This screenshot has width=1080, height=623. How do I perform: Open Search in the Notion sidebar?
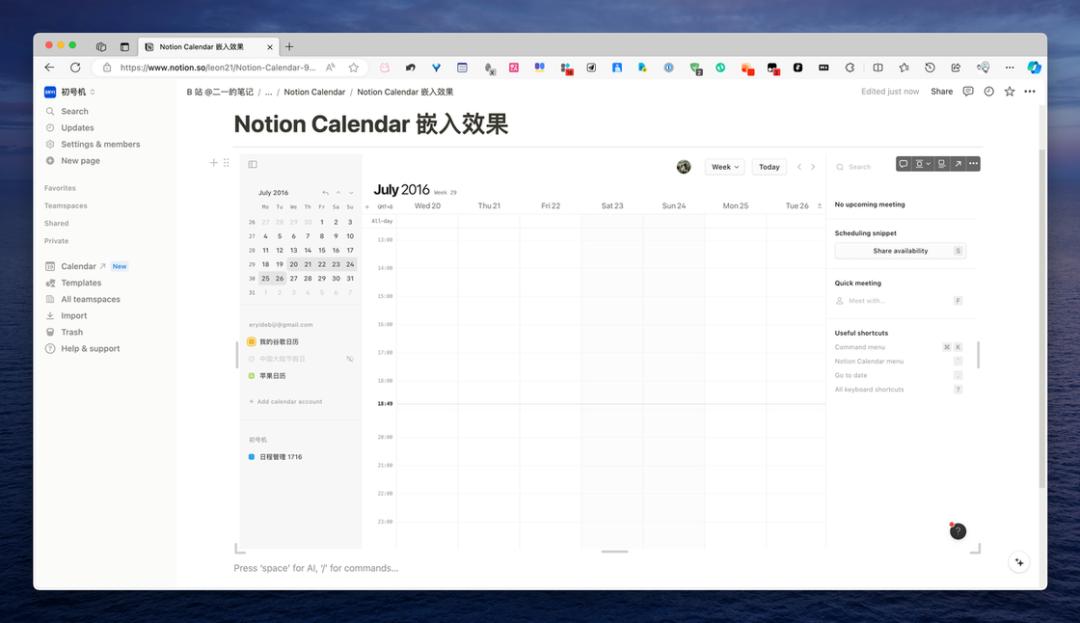[74, 111]
